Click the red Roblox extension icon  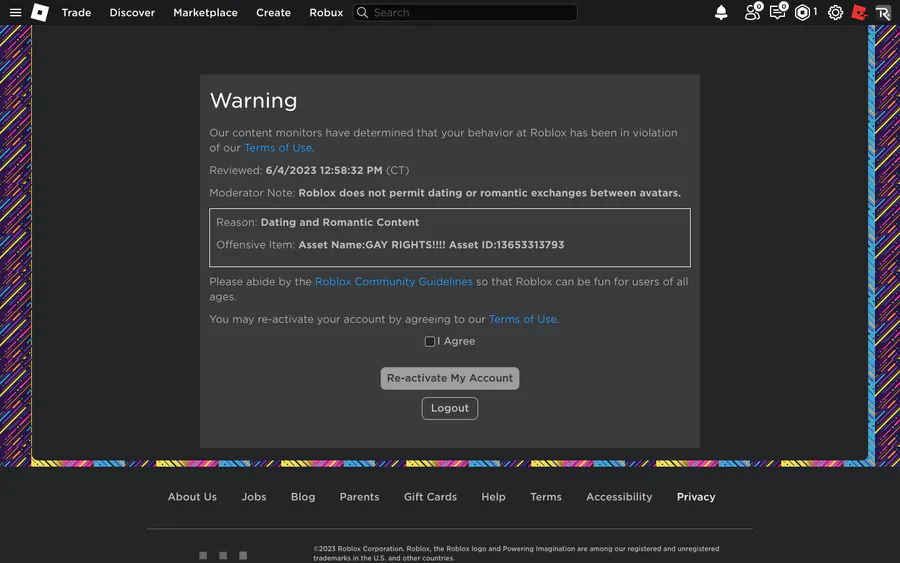[x=859, y=13]
